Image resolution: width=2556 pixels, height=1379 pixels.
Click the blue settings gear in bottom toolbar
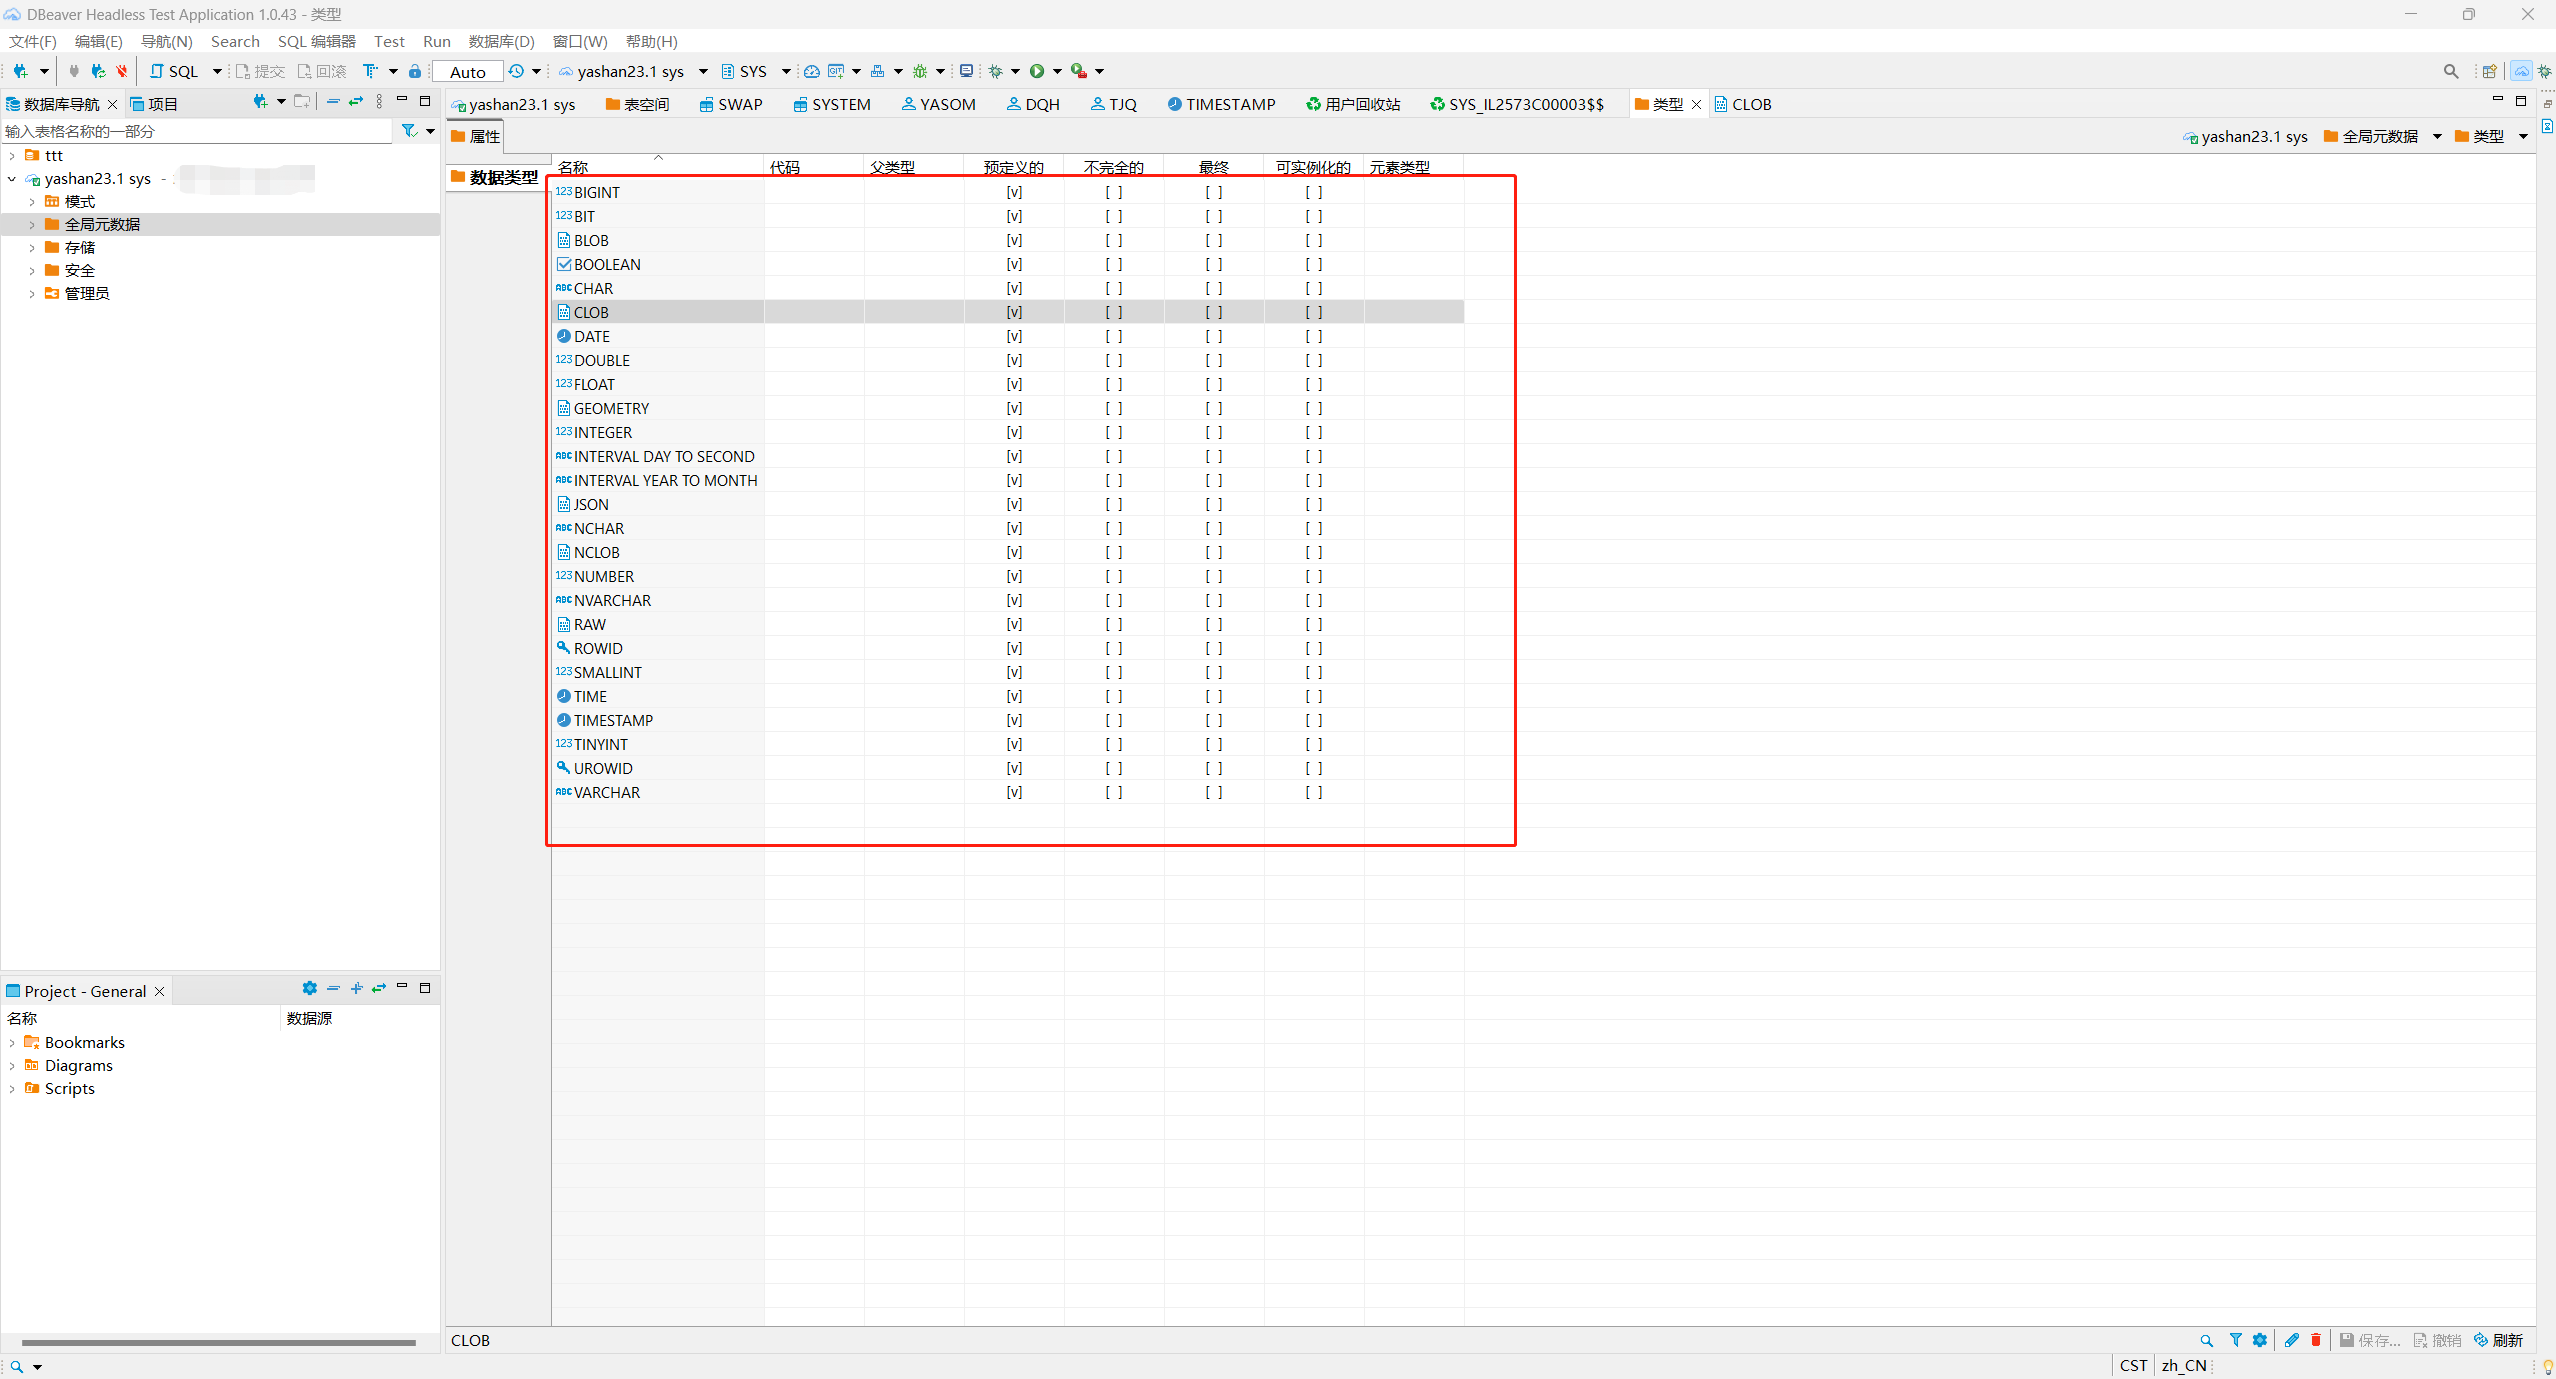point(2260,1341)
